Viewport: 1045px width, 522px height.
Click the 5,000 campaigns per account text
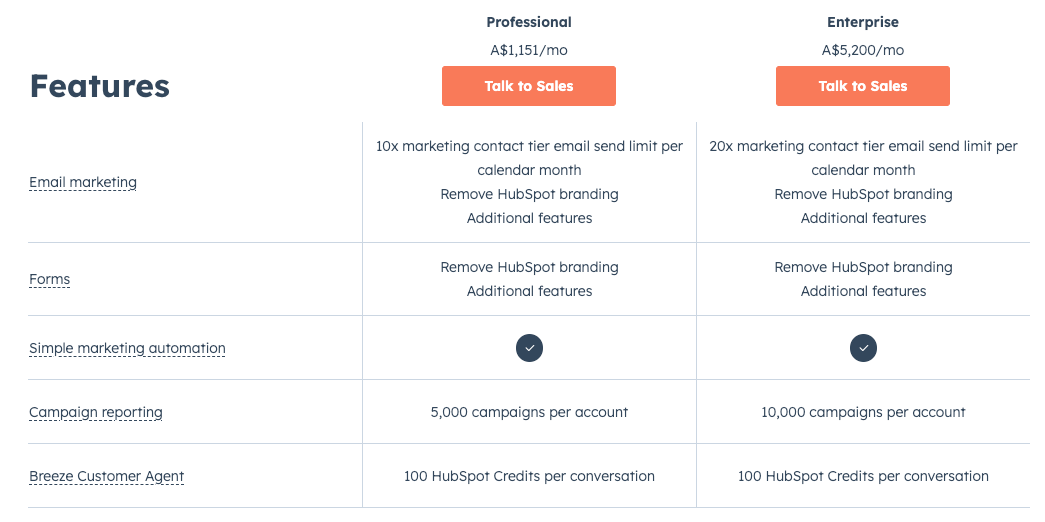pos(529,412)
